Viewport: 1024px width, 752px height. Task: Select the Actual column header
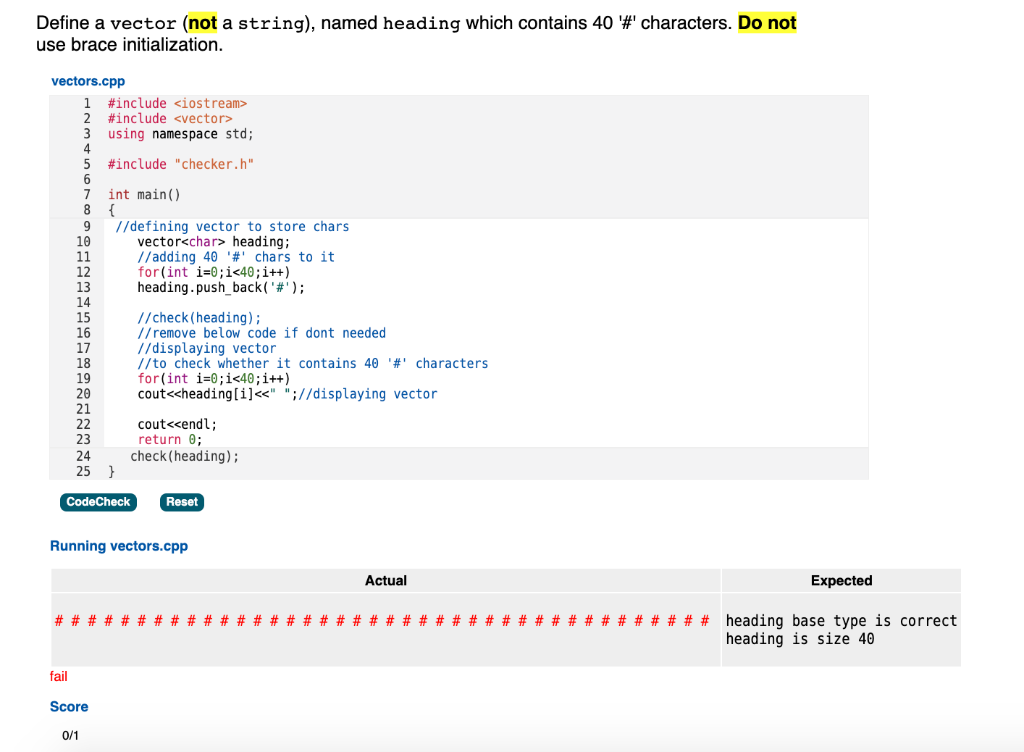[x=385, y=580]
